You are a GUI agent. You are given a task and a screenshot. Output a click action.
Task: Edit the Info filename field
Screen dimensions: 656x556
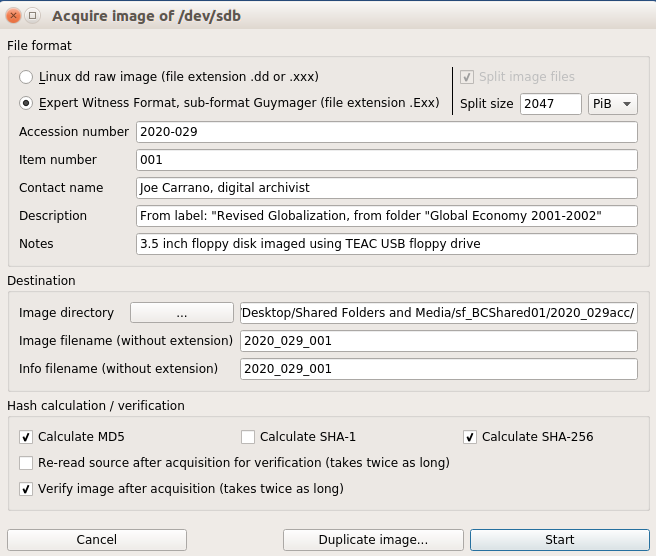click(x=438, y=369)
